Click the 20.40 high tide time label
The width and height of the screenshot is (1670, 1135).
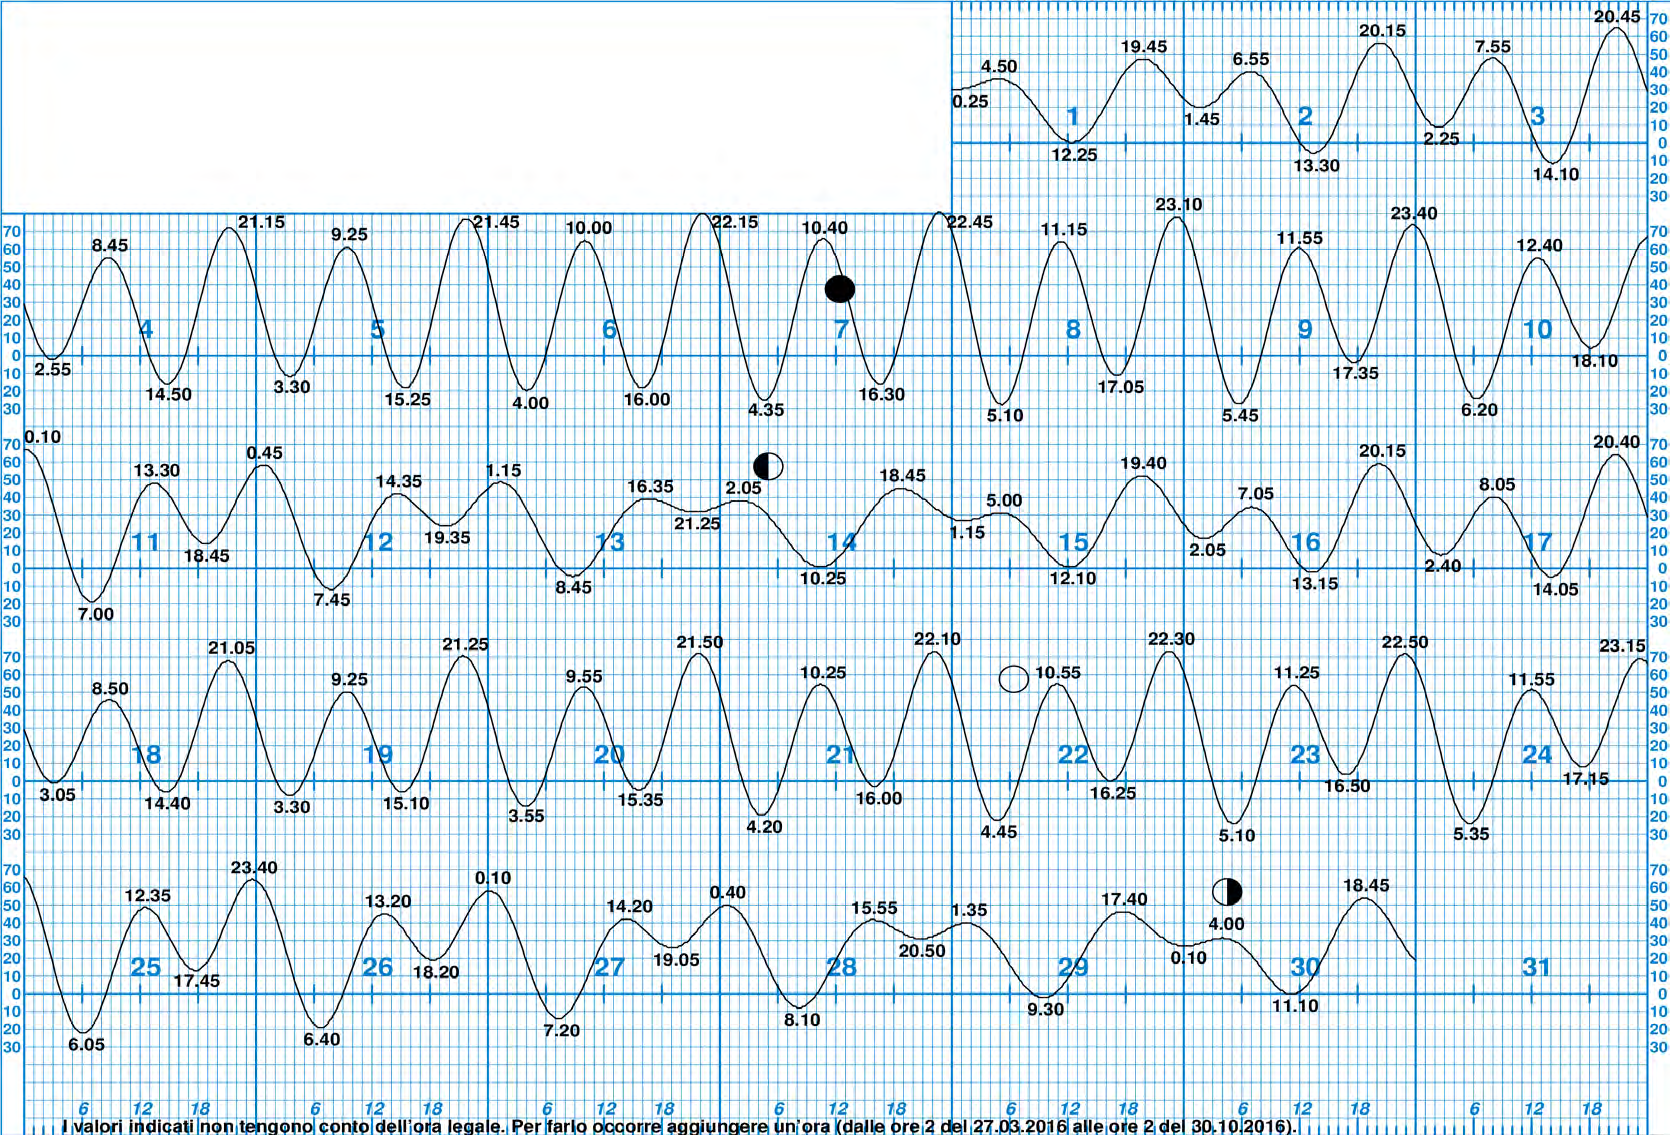pos(1617,441)
